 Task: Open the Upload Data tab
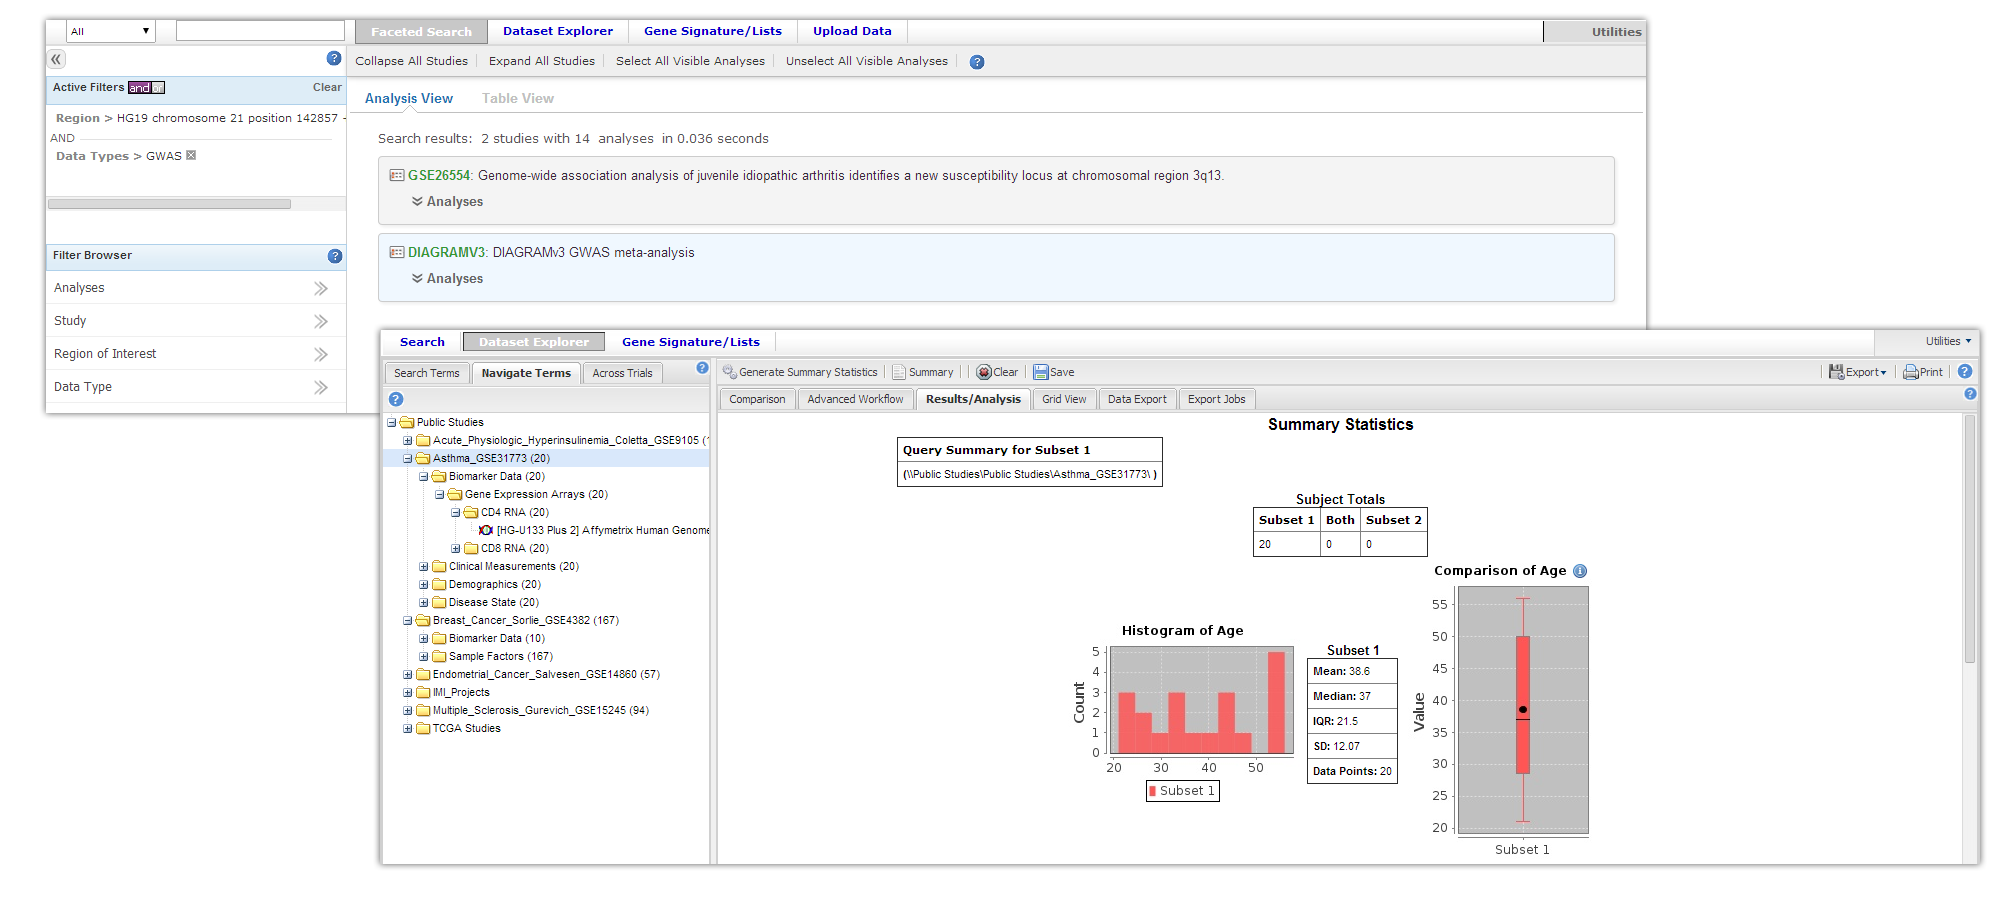point(852,31)
